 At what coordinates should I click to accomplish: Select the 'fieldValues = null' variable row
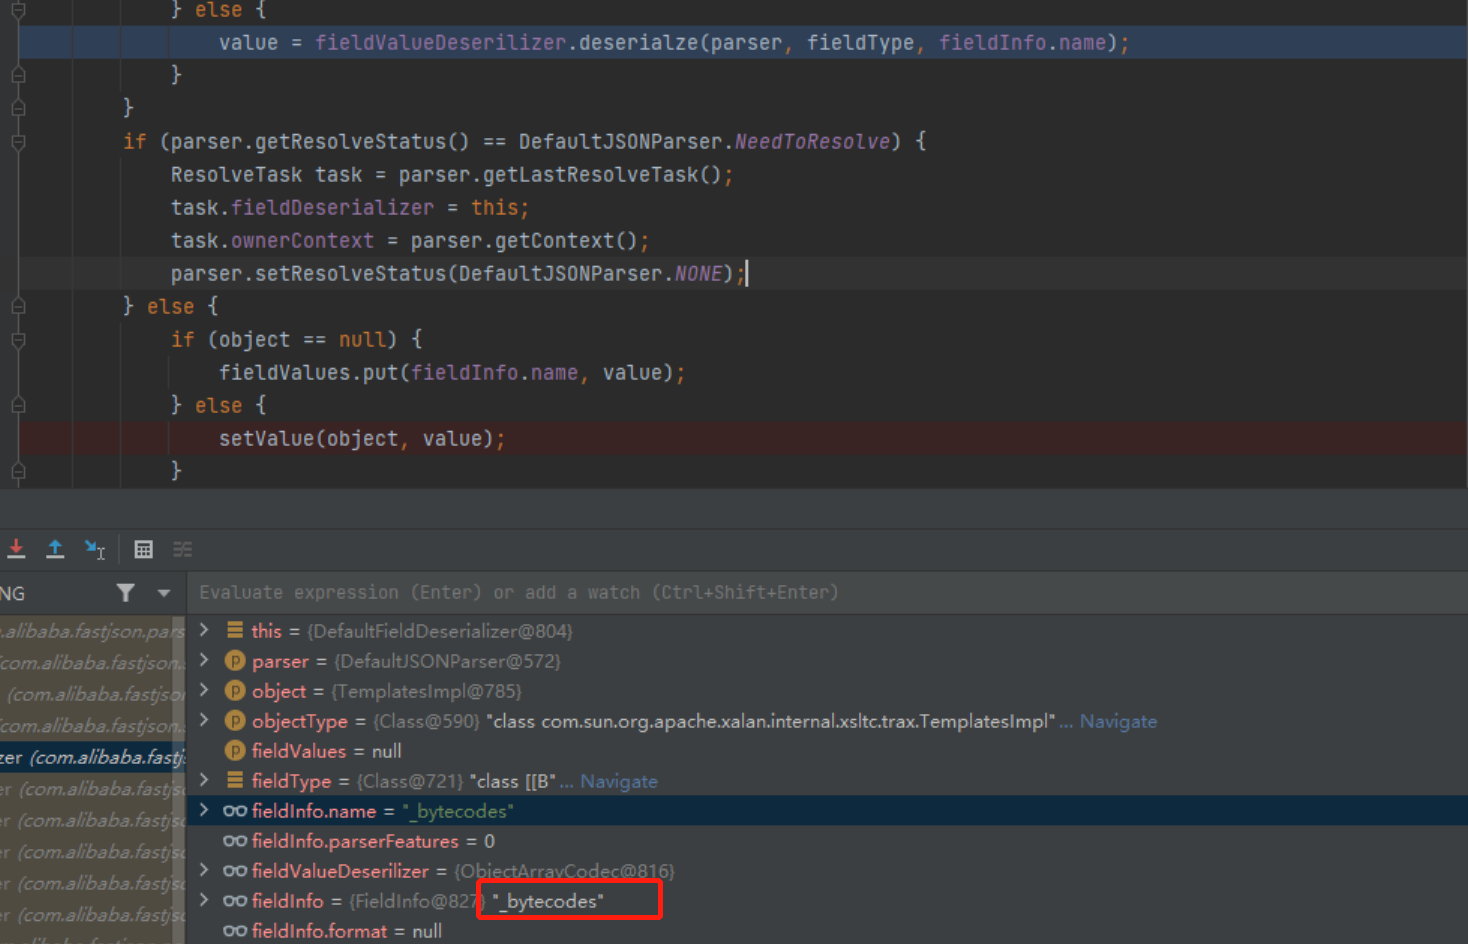[x=828, y=751]
